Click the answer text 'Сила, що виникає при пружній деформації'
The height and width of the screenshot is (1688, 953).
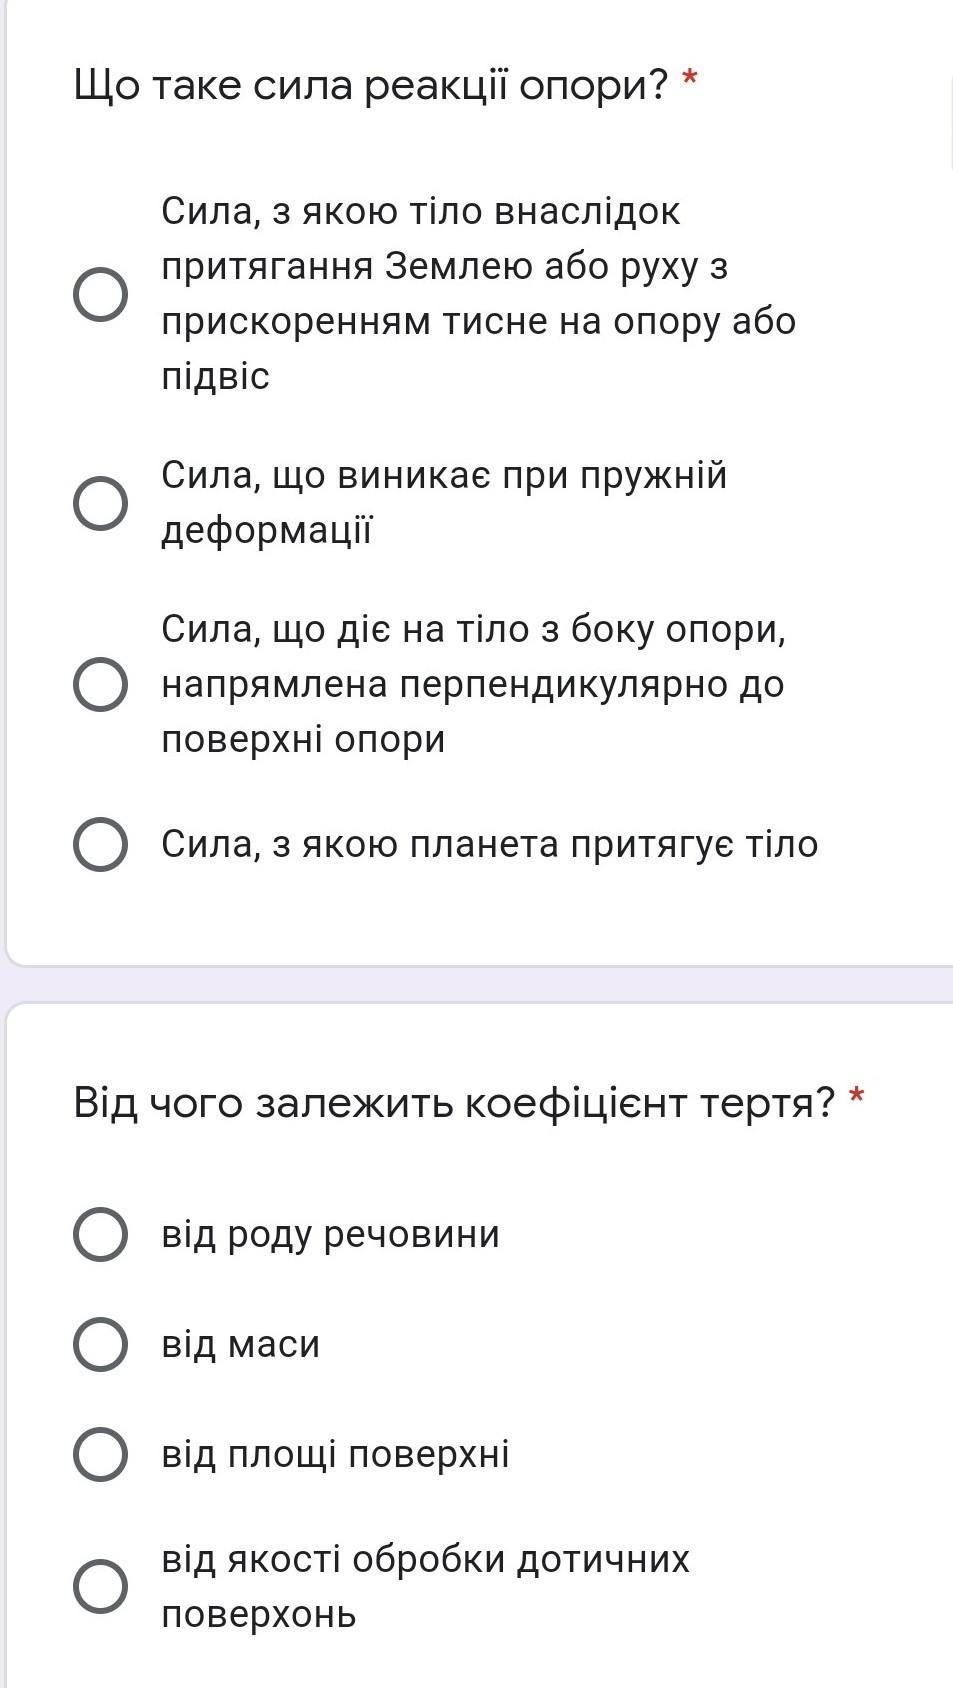pyautogui.click(x=444, y=503)
